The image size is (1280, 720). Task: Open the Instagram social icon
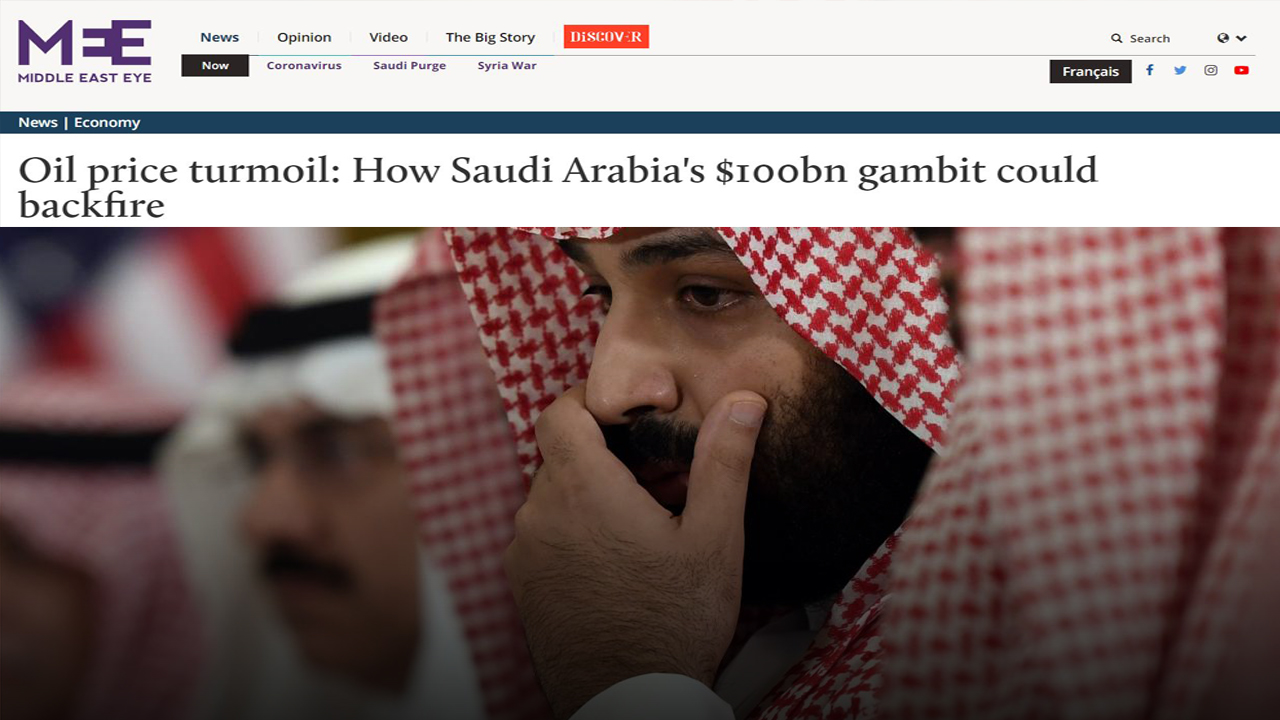[x=1211, y=70]
